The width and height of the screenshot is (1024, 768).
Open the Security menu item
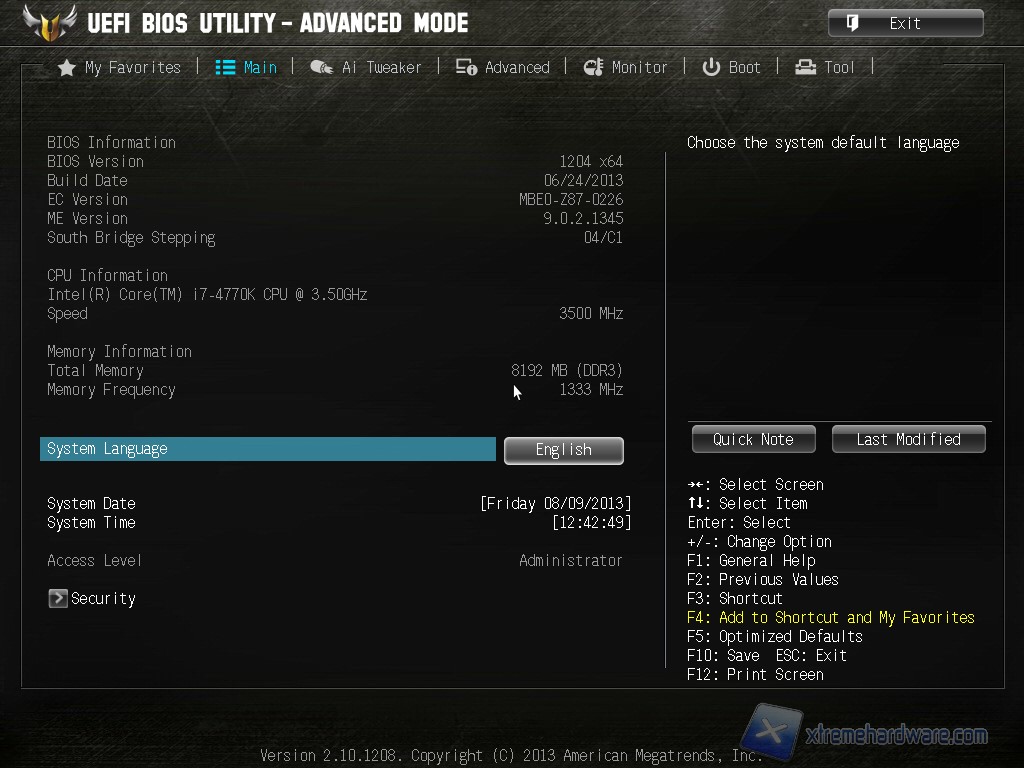point(92,598)
